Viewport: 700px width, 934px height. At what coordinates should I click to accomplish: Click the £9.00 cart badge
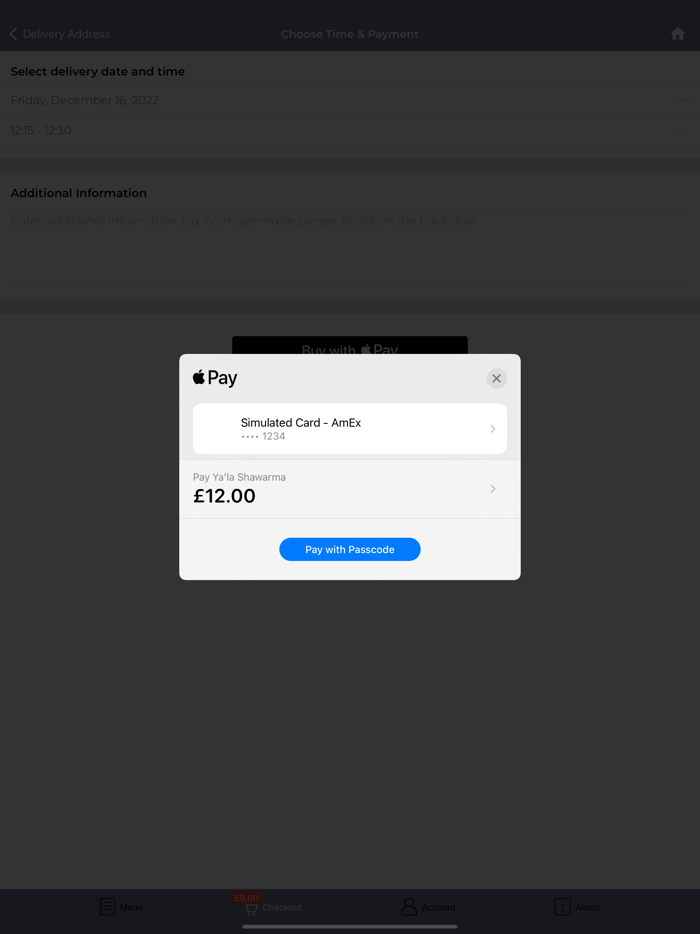coord(246,898)
